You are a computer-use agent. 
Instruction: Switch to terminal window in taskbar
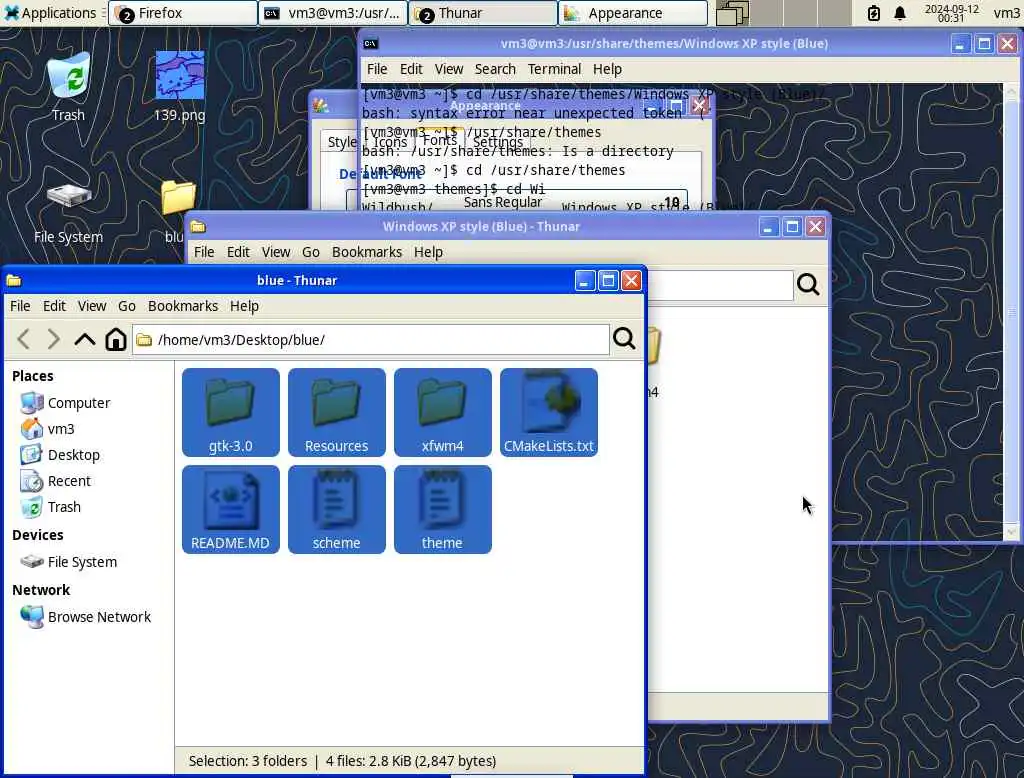[x=333, y=13]
